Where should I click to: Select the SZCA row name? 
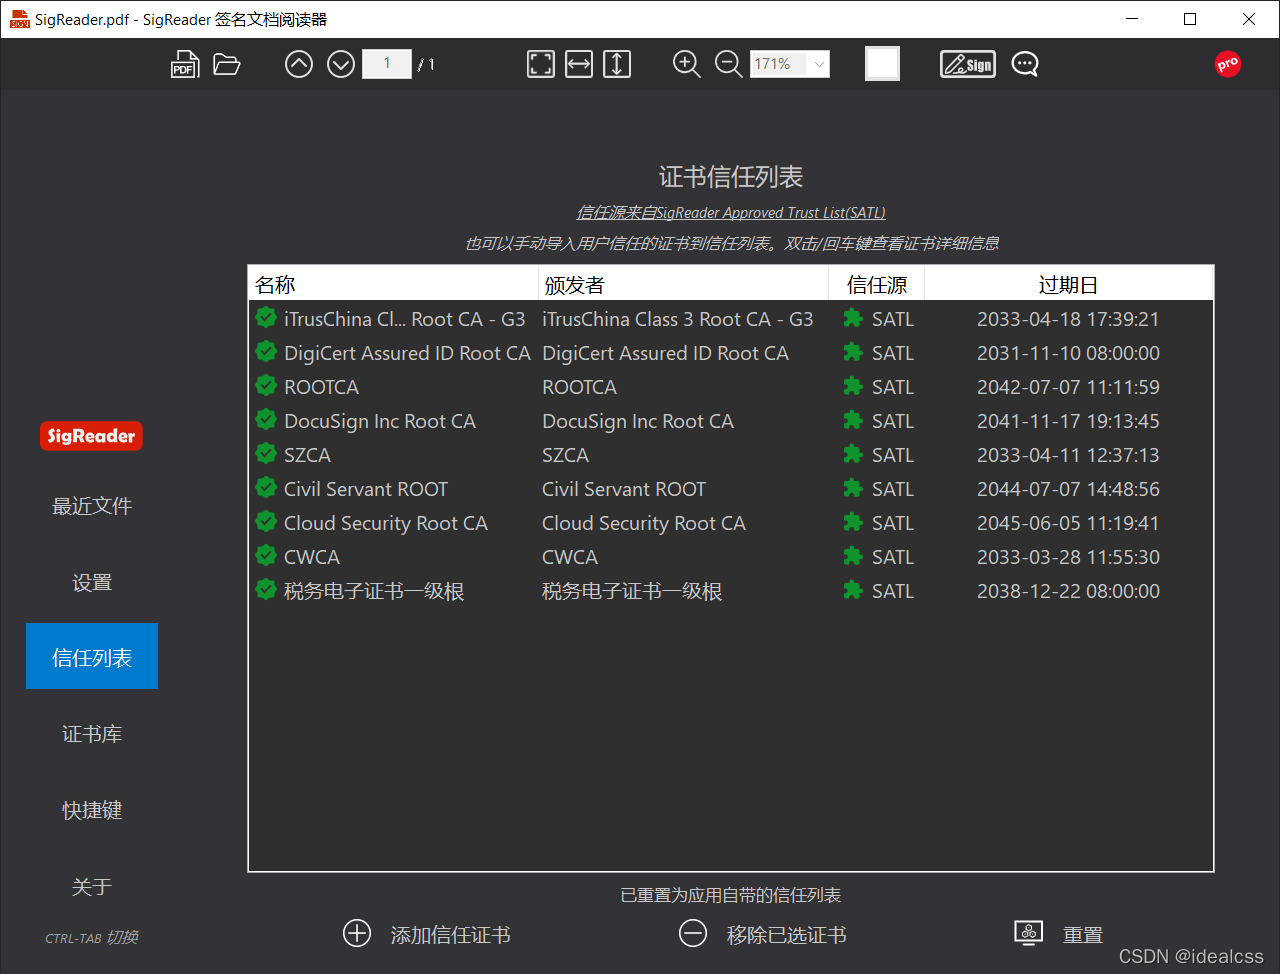307,455
